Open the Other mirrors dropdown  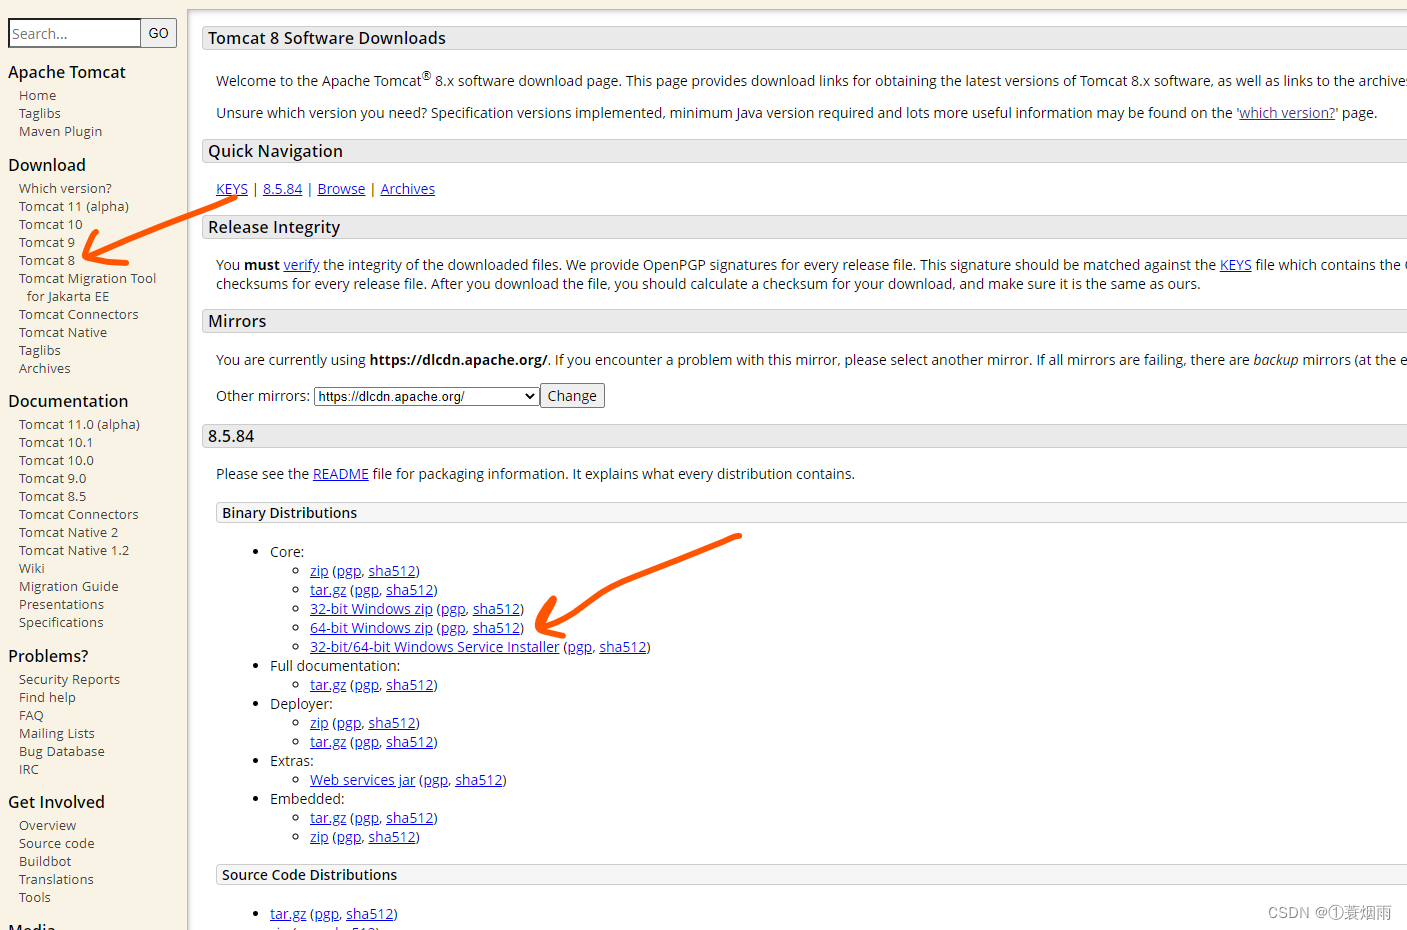(x=427, y=396)
